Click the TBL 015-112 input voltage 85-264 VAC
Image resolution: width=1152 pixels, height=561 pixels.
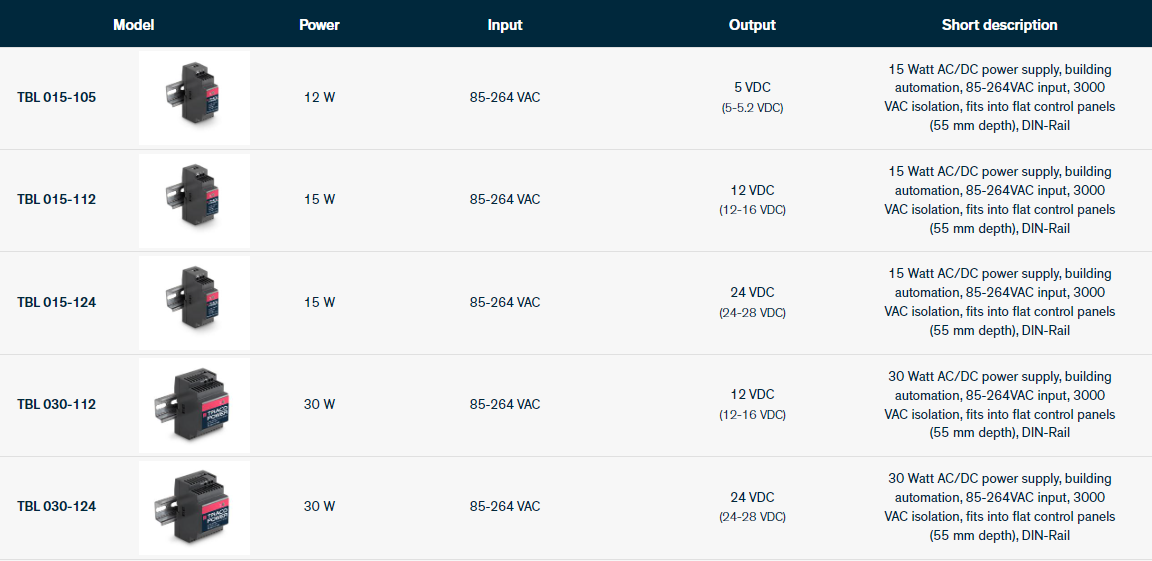pyautogui.click(x=505, y=200)
